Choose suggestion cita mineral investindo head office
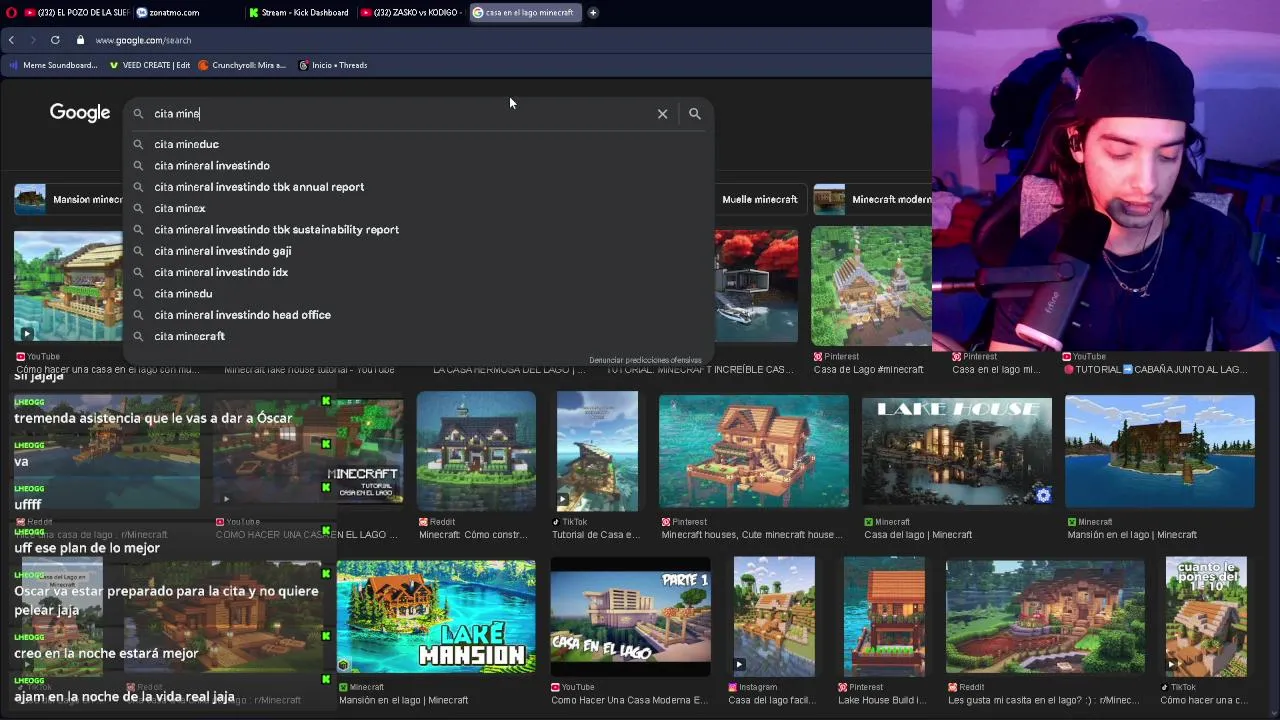The image size is (1280, 720). 418,315
